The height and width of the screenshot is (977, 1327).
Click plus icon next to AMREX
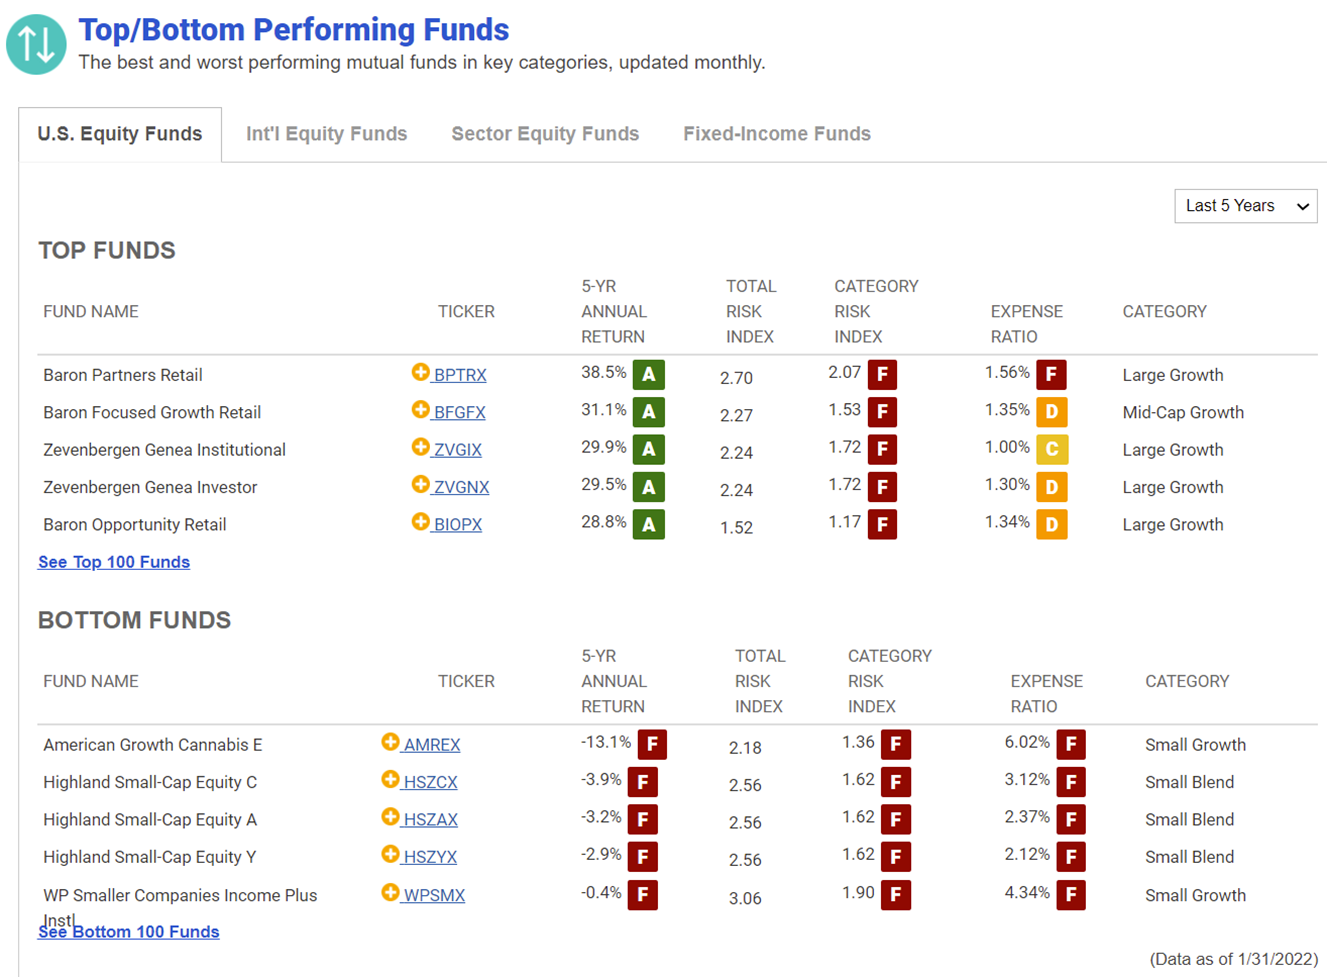(x=390, y=742)
